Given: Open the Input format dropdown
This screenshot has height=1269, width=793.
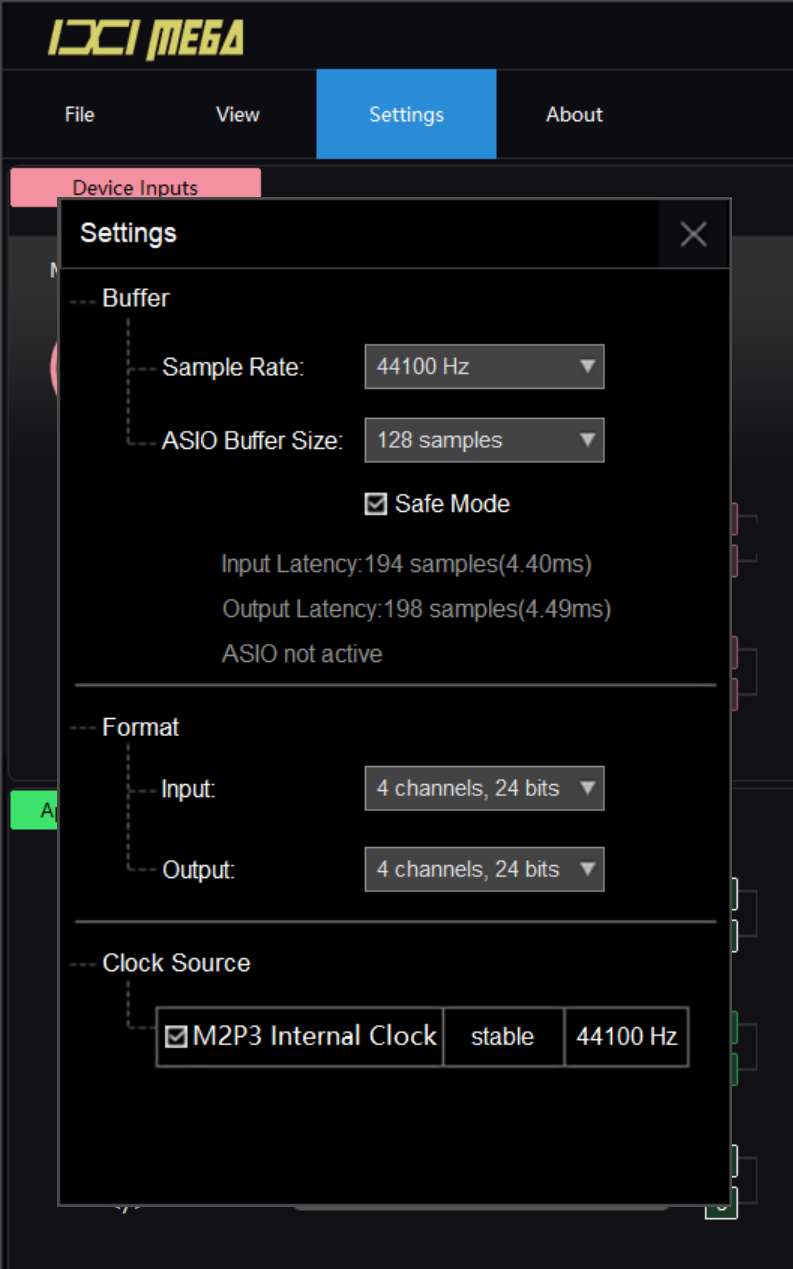Looking at the screenshot, I should [484, 789].
